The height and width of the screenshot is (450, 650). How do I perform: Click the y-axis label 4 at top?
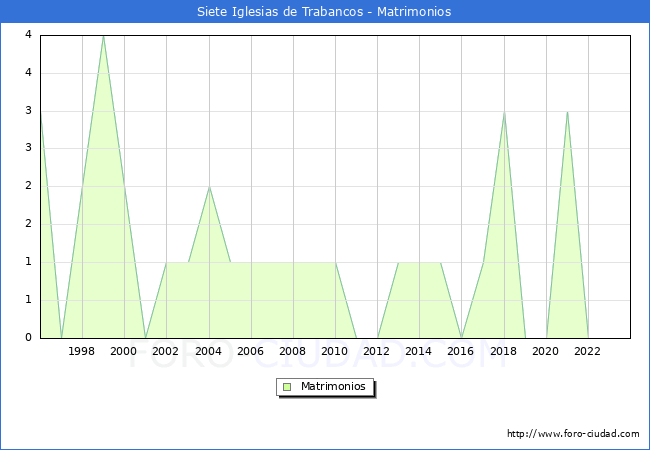[x=28, y=35]
